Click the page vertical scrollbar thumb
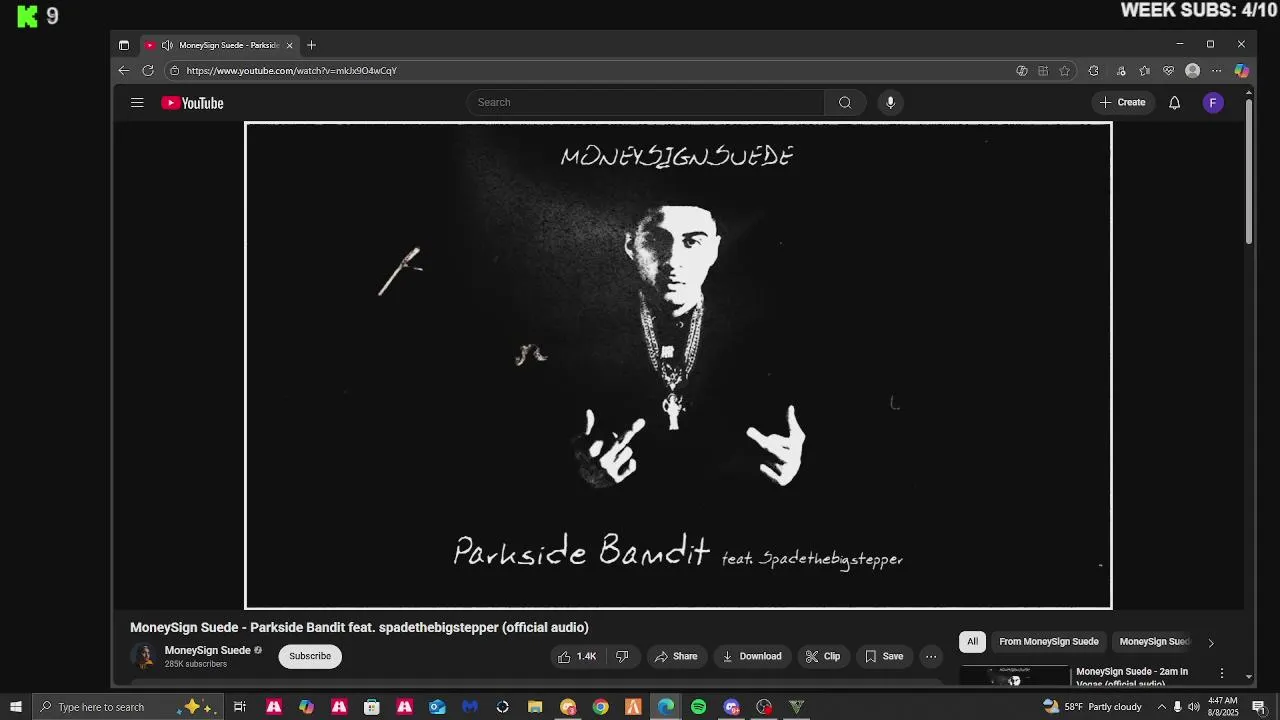The image size is (1280, 720). pos(1249,170)
